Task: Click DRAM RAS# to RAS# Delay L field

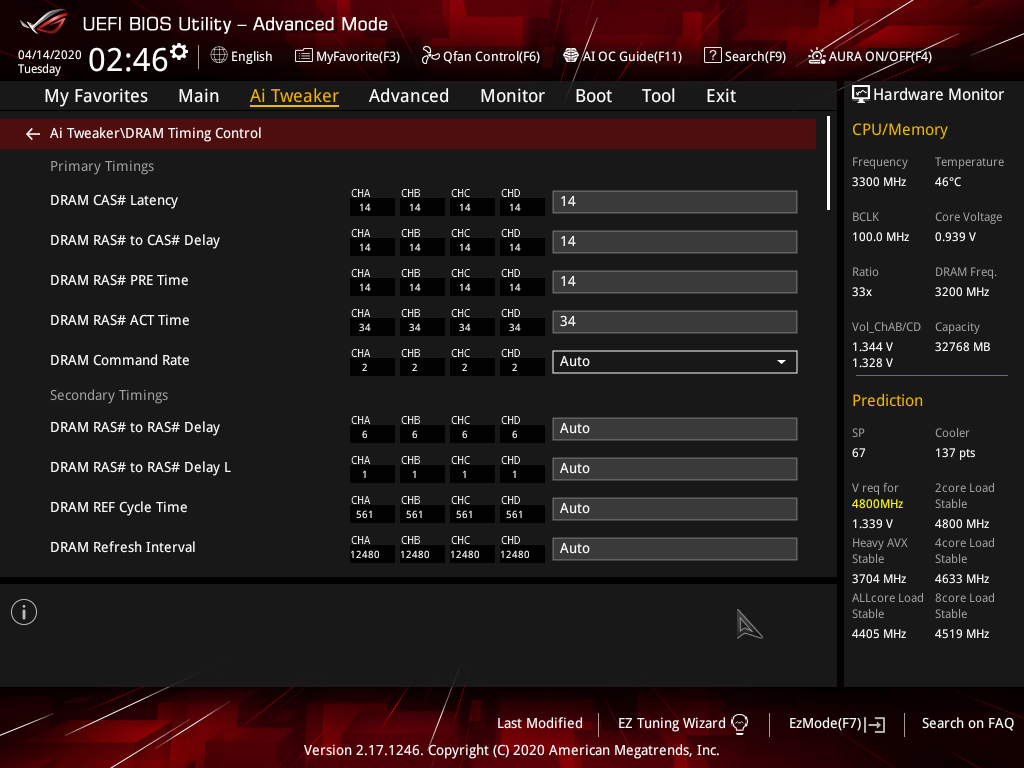Action: click(675, 469)
